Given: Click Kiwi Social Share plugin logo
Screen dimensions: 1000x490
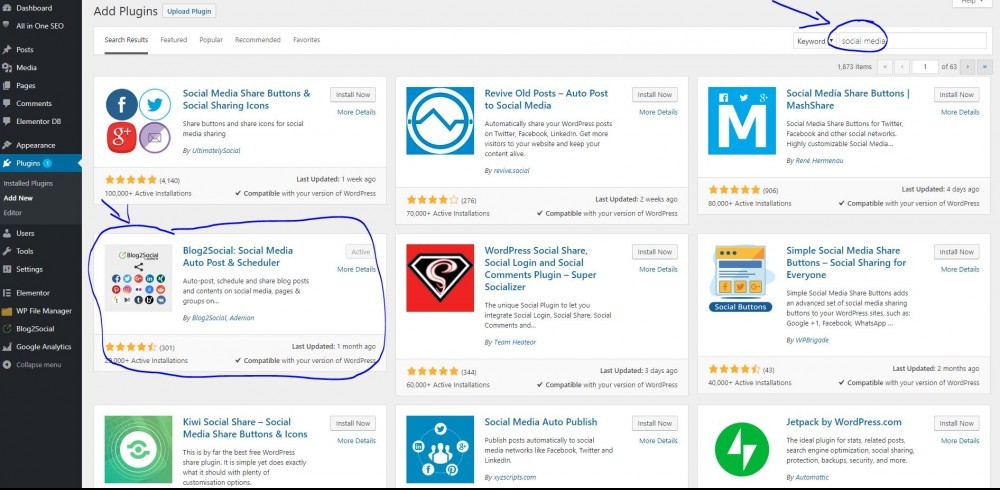Looking at the screenshot, I should (x=138, y=449).
